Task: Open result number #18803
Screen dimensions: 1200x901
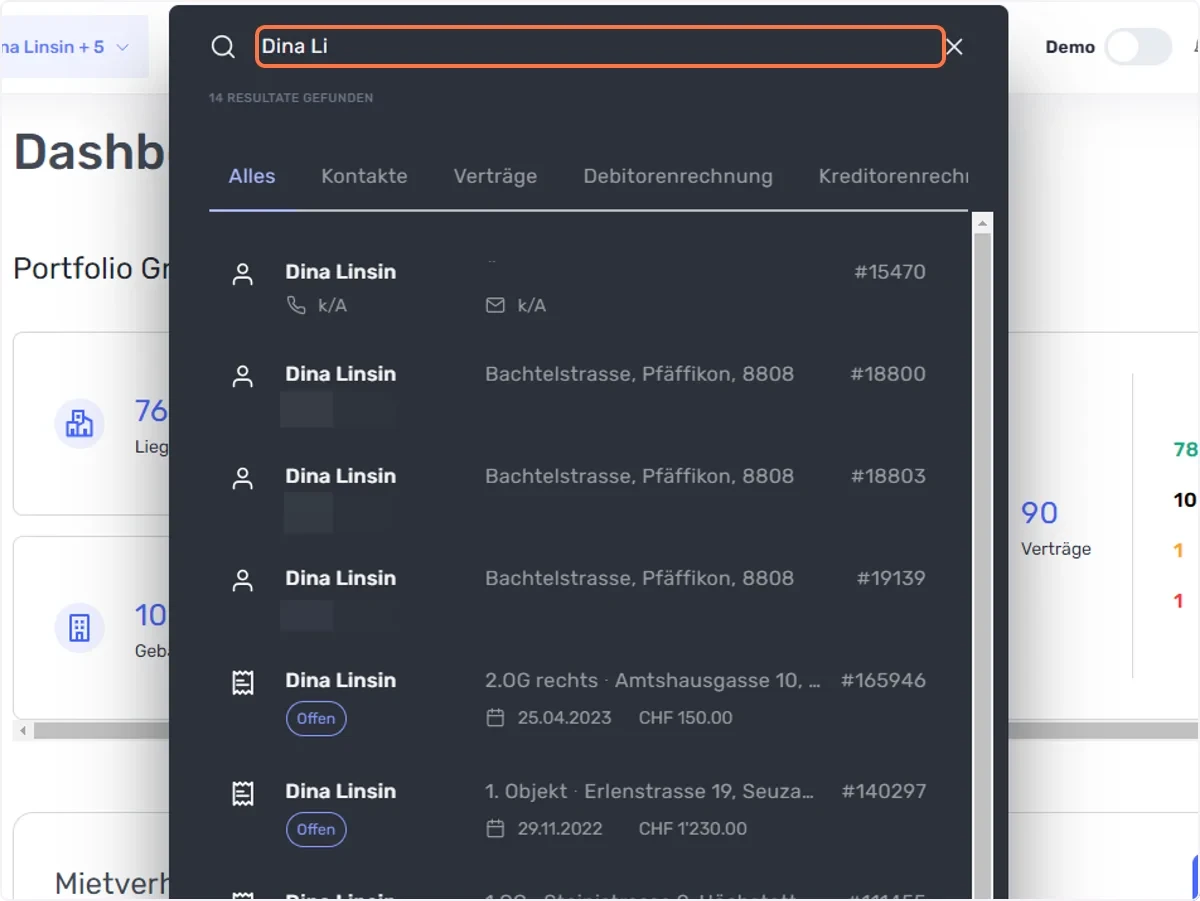Action: (888, 476)
